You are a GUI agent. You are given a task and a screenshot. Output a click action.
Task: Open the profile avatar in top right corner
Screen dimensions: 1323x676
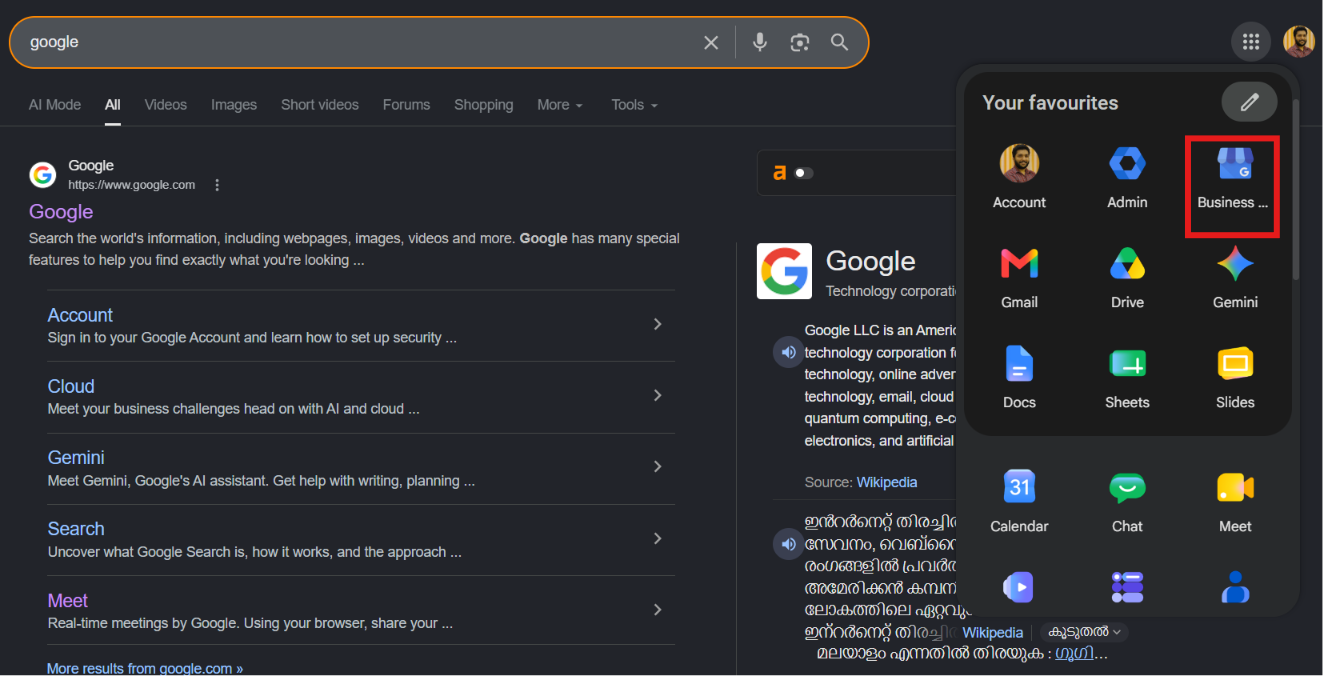point(1299,42)
